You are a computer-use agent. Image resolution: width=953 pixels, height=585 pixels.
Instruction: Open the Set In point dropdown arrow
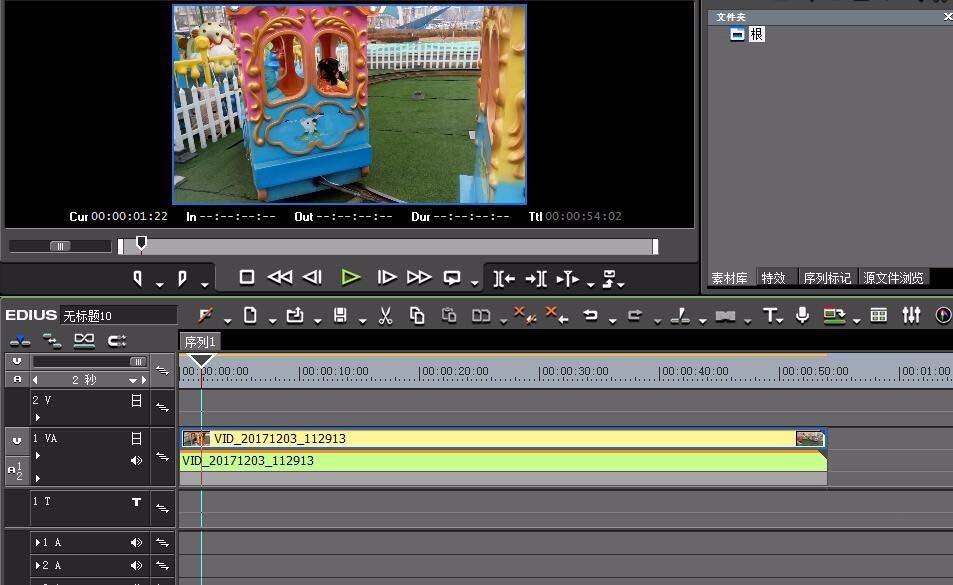coord(159,284)
